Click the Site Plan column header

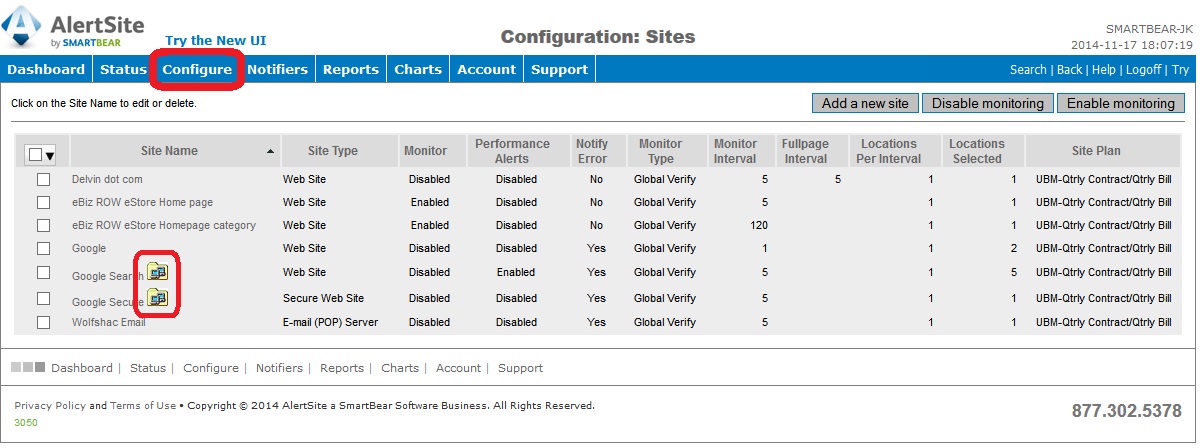1096,151
